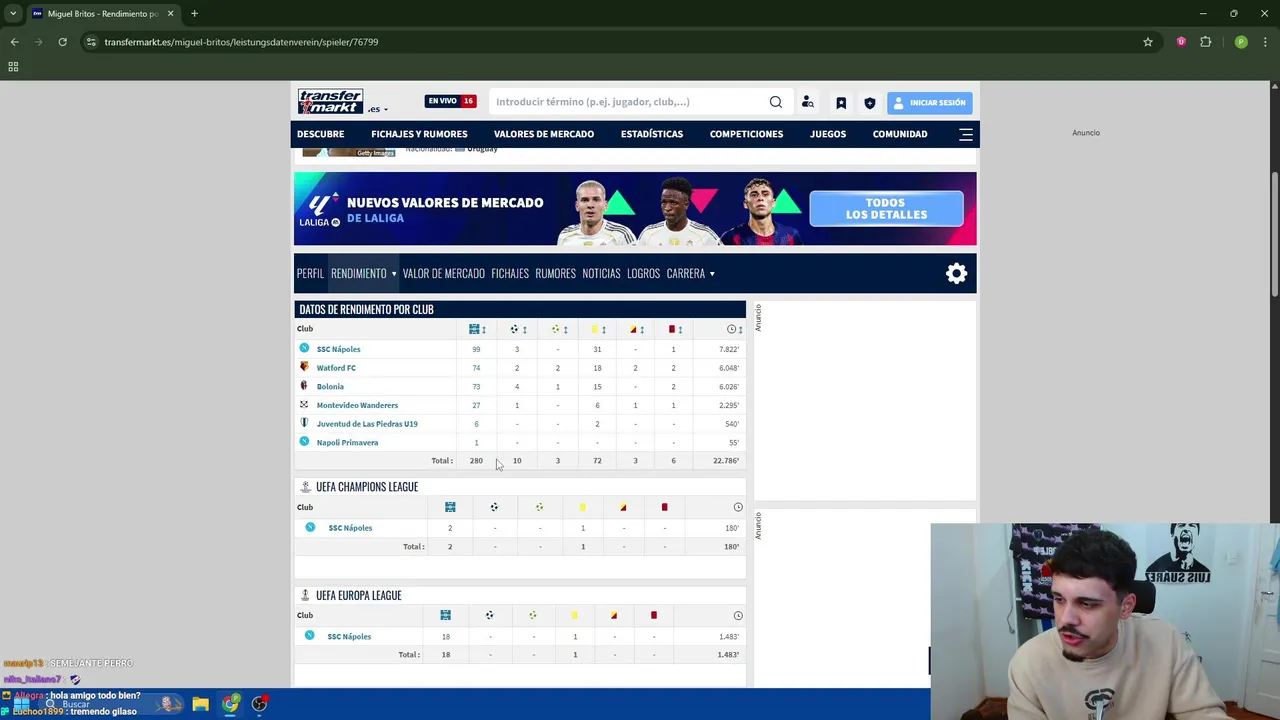Expand the RENDIMIENTO submenu arrow
1280x720 pixels.
coord(394,274)
